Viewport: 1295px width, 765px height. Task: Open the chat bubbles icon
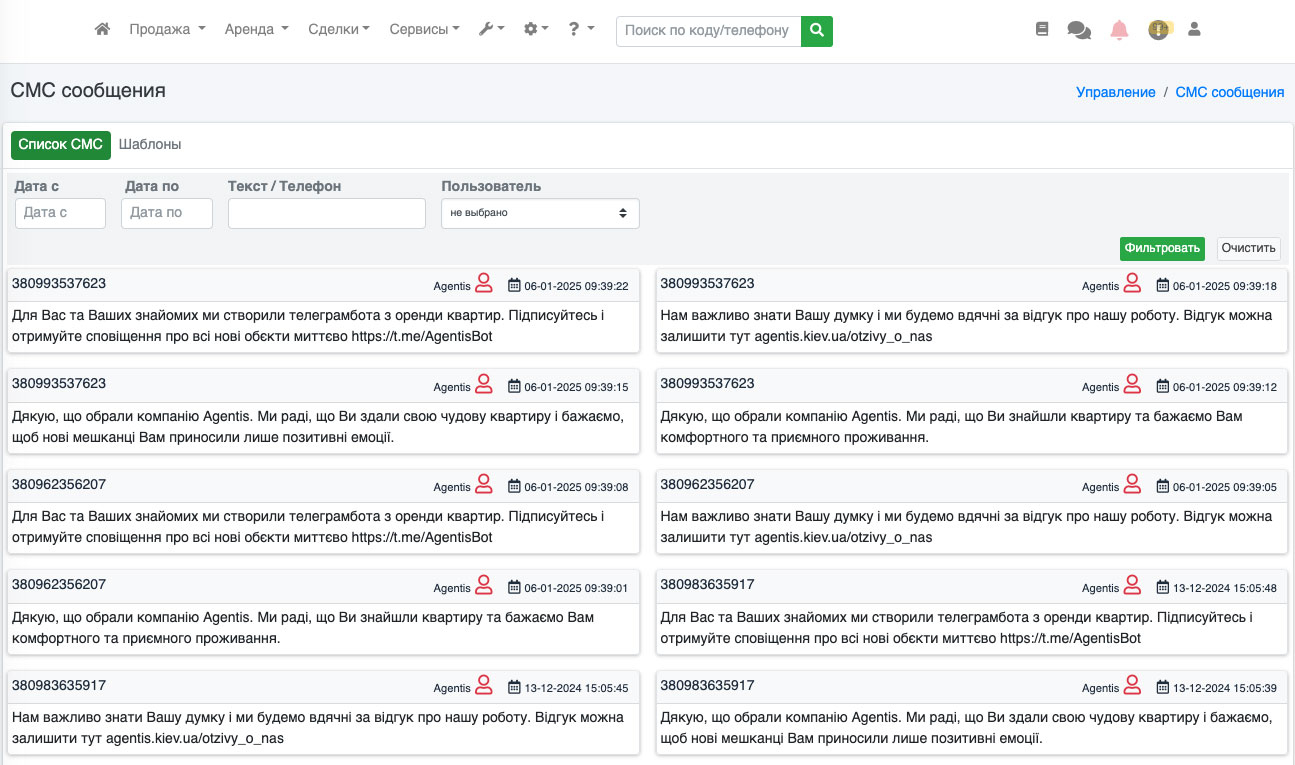coord(1079,31)
